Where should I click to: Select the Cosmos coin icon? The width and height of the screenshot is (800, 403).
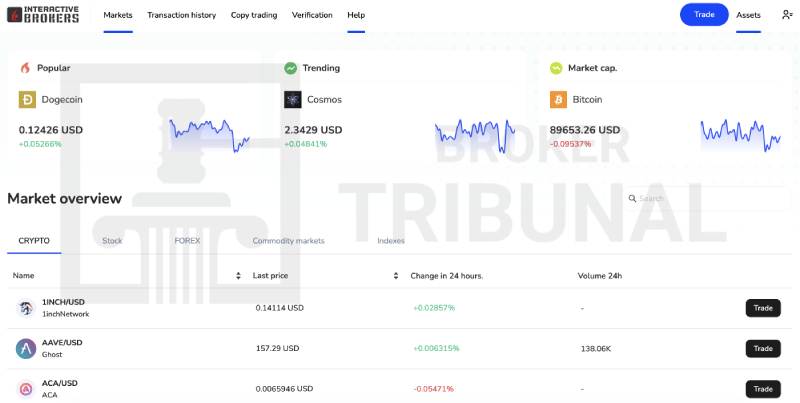293,99
